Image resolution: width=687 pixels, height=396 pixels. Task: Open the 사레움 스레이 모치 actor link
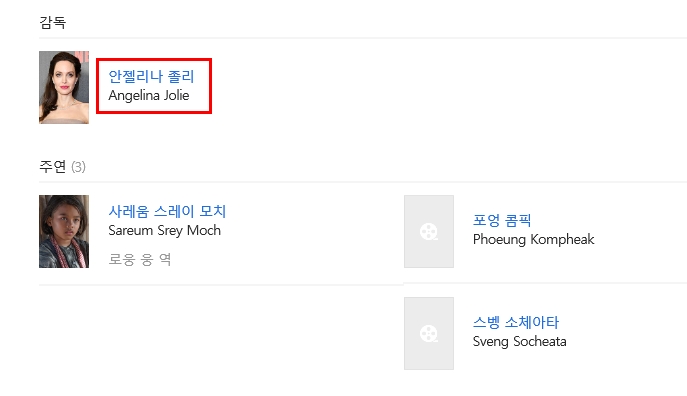pos(167,212)
